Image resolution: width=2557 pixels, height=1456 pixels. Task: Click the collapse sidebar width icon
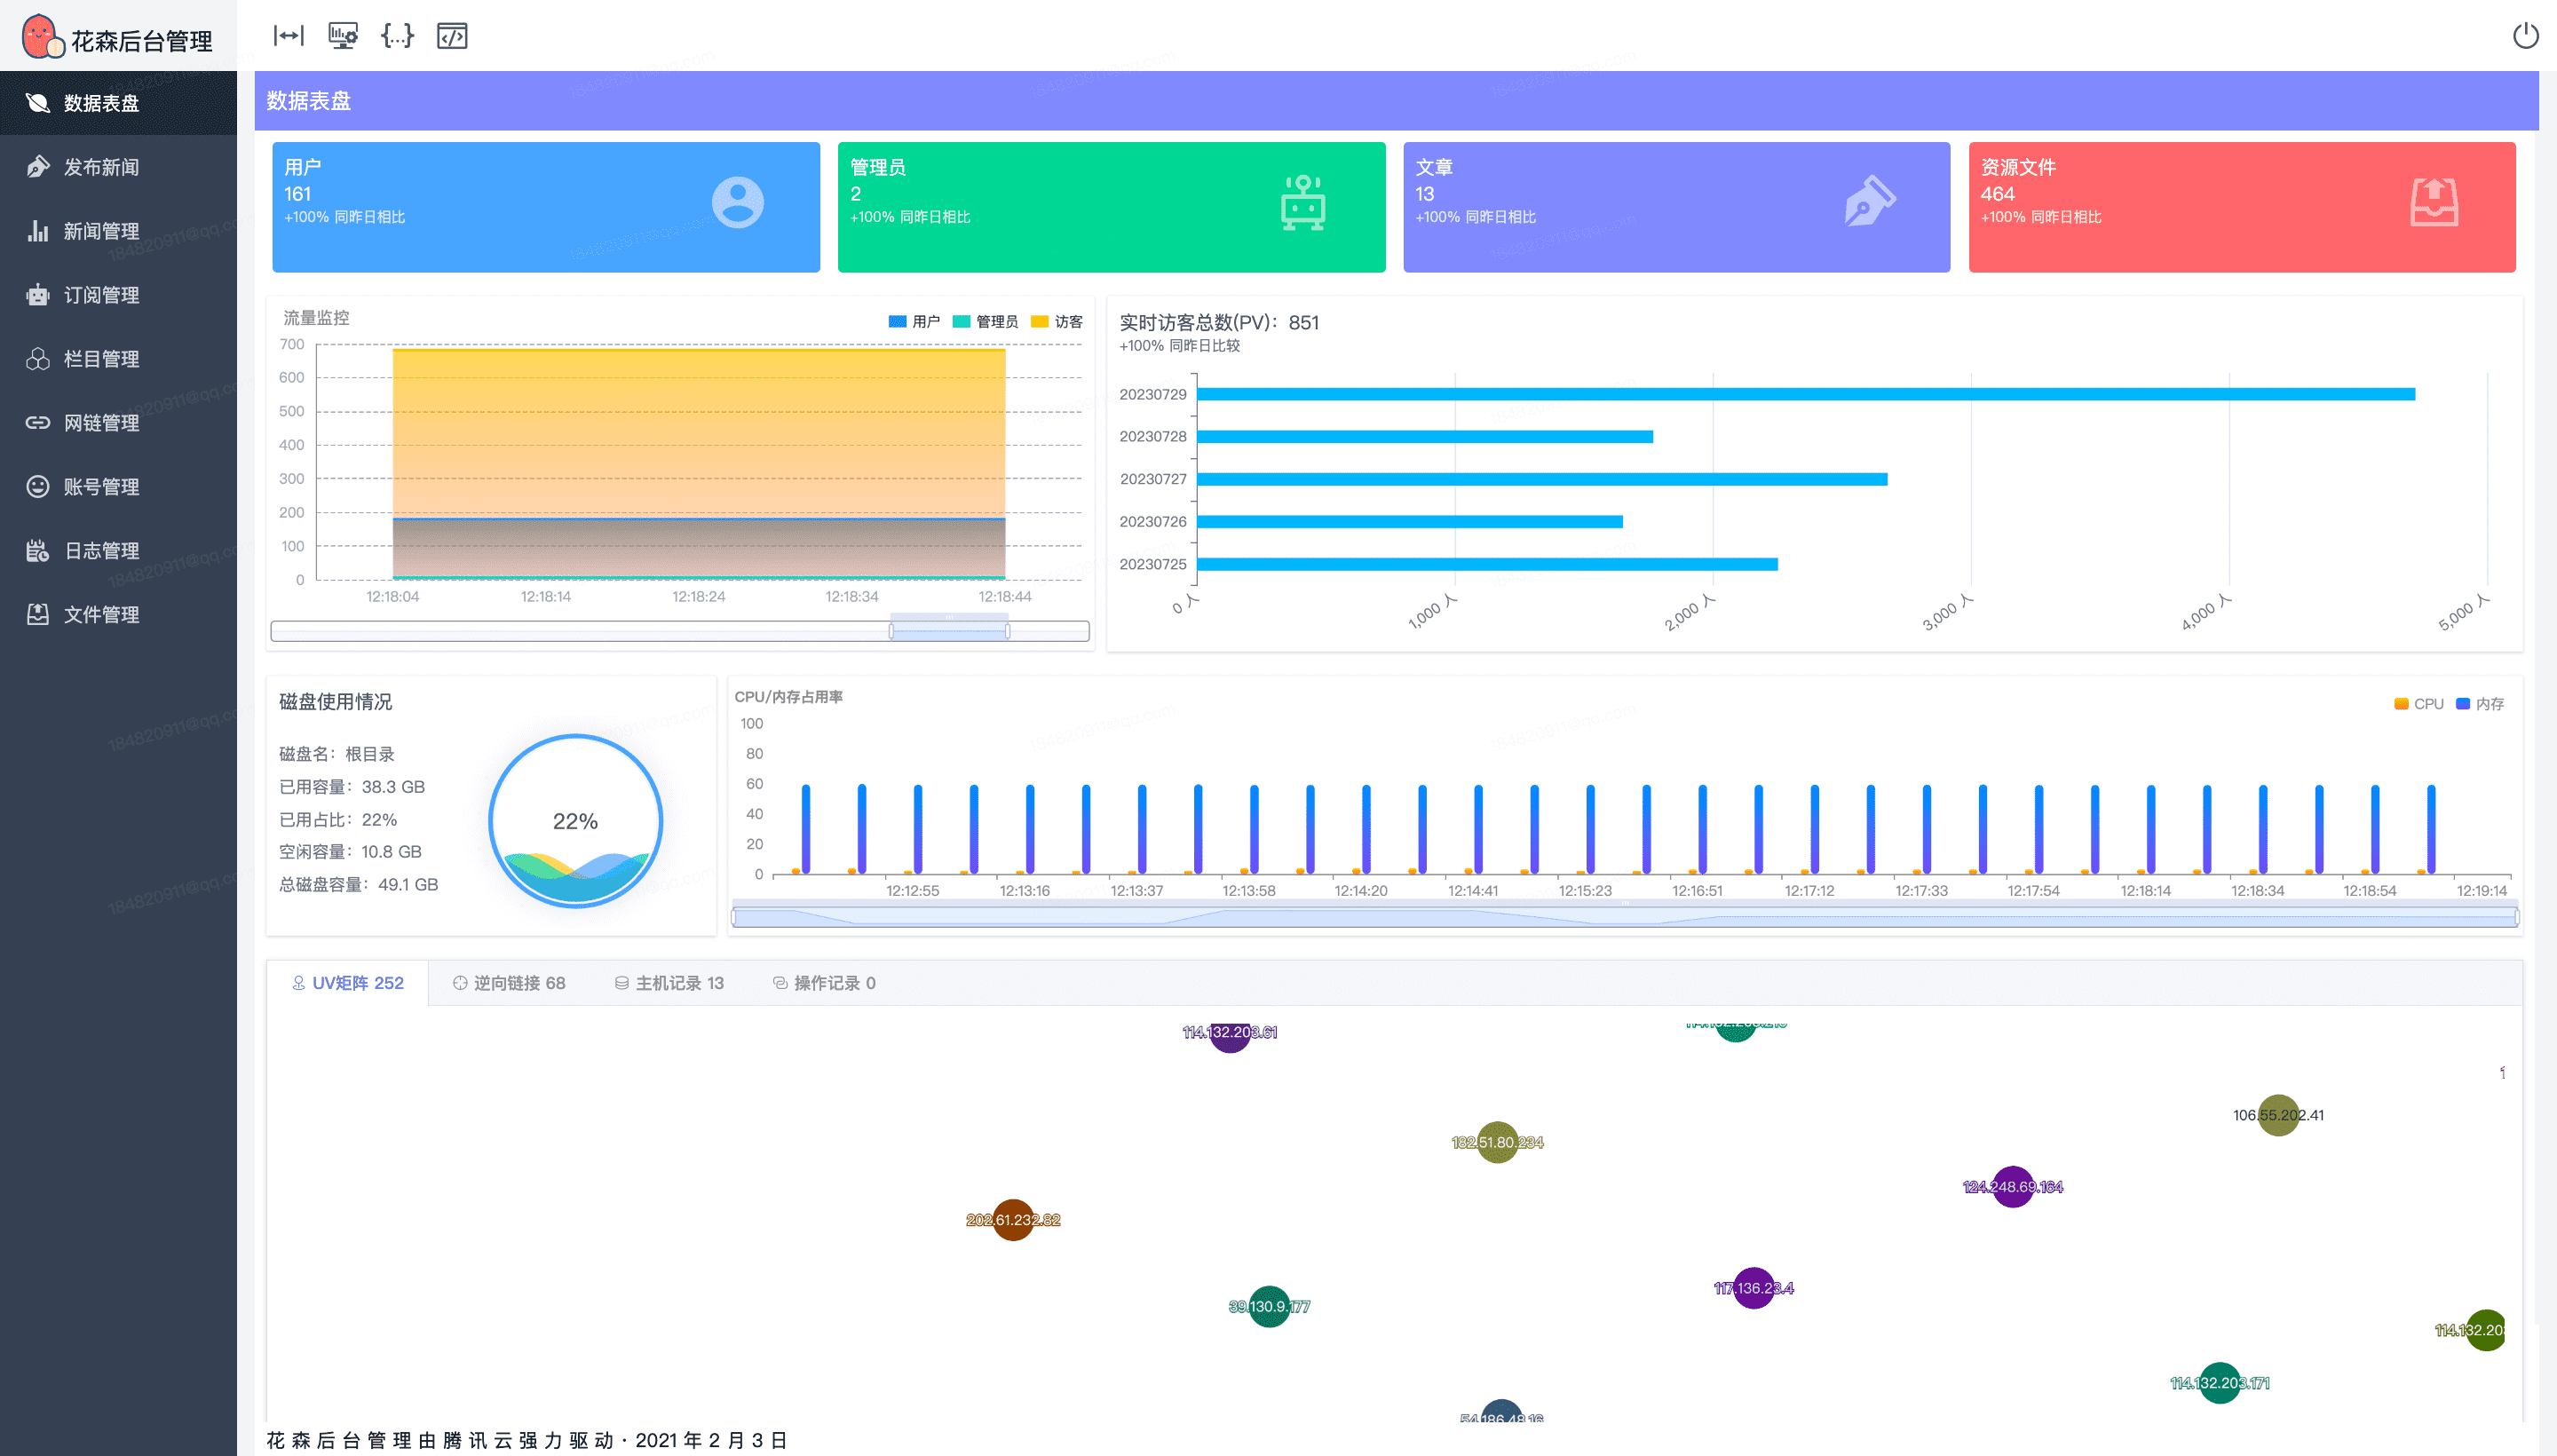tap(288, 36)
